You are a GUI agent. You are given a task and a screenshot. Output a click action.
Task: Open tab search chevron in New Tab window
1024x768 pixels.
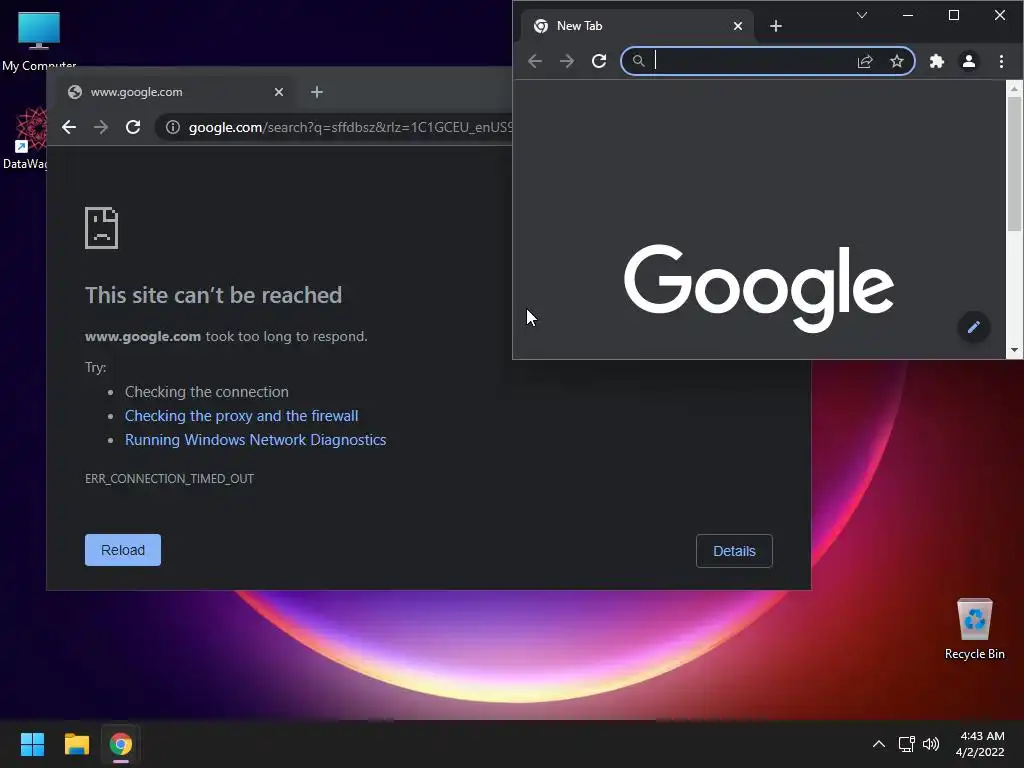click(x=862, y=15)
